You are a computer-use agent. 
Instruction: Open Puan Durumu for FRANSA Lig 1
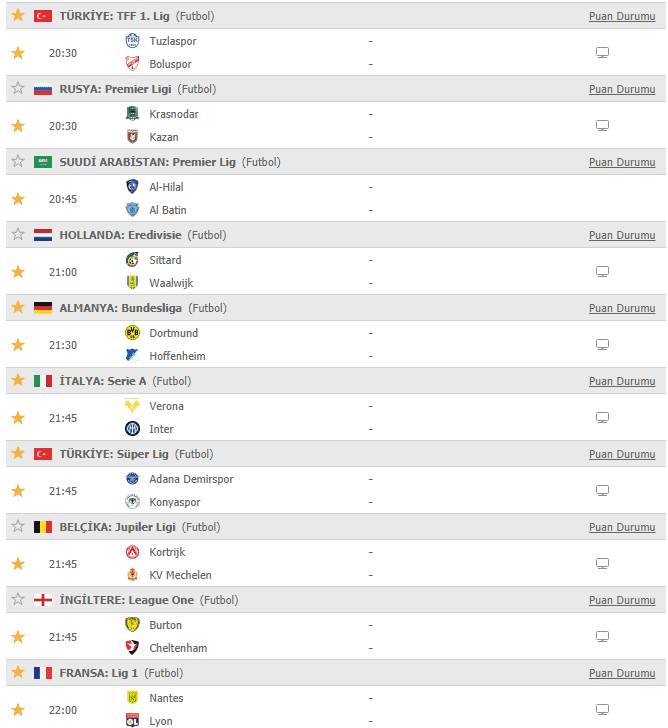[x=622, y=673]
